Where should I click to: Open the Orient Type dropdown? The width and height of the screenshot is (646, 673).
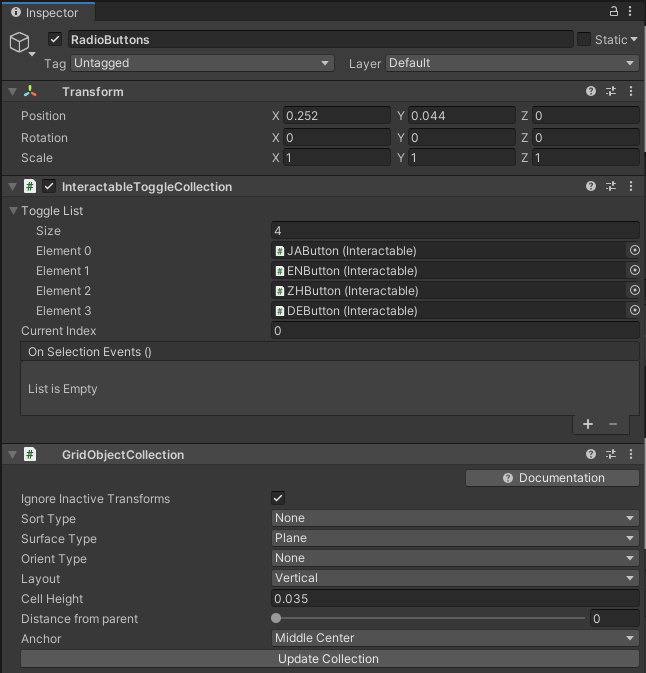pyautogui.click(x=455, y=558)
